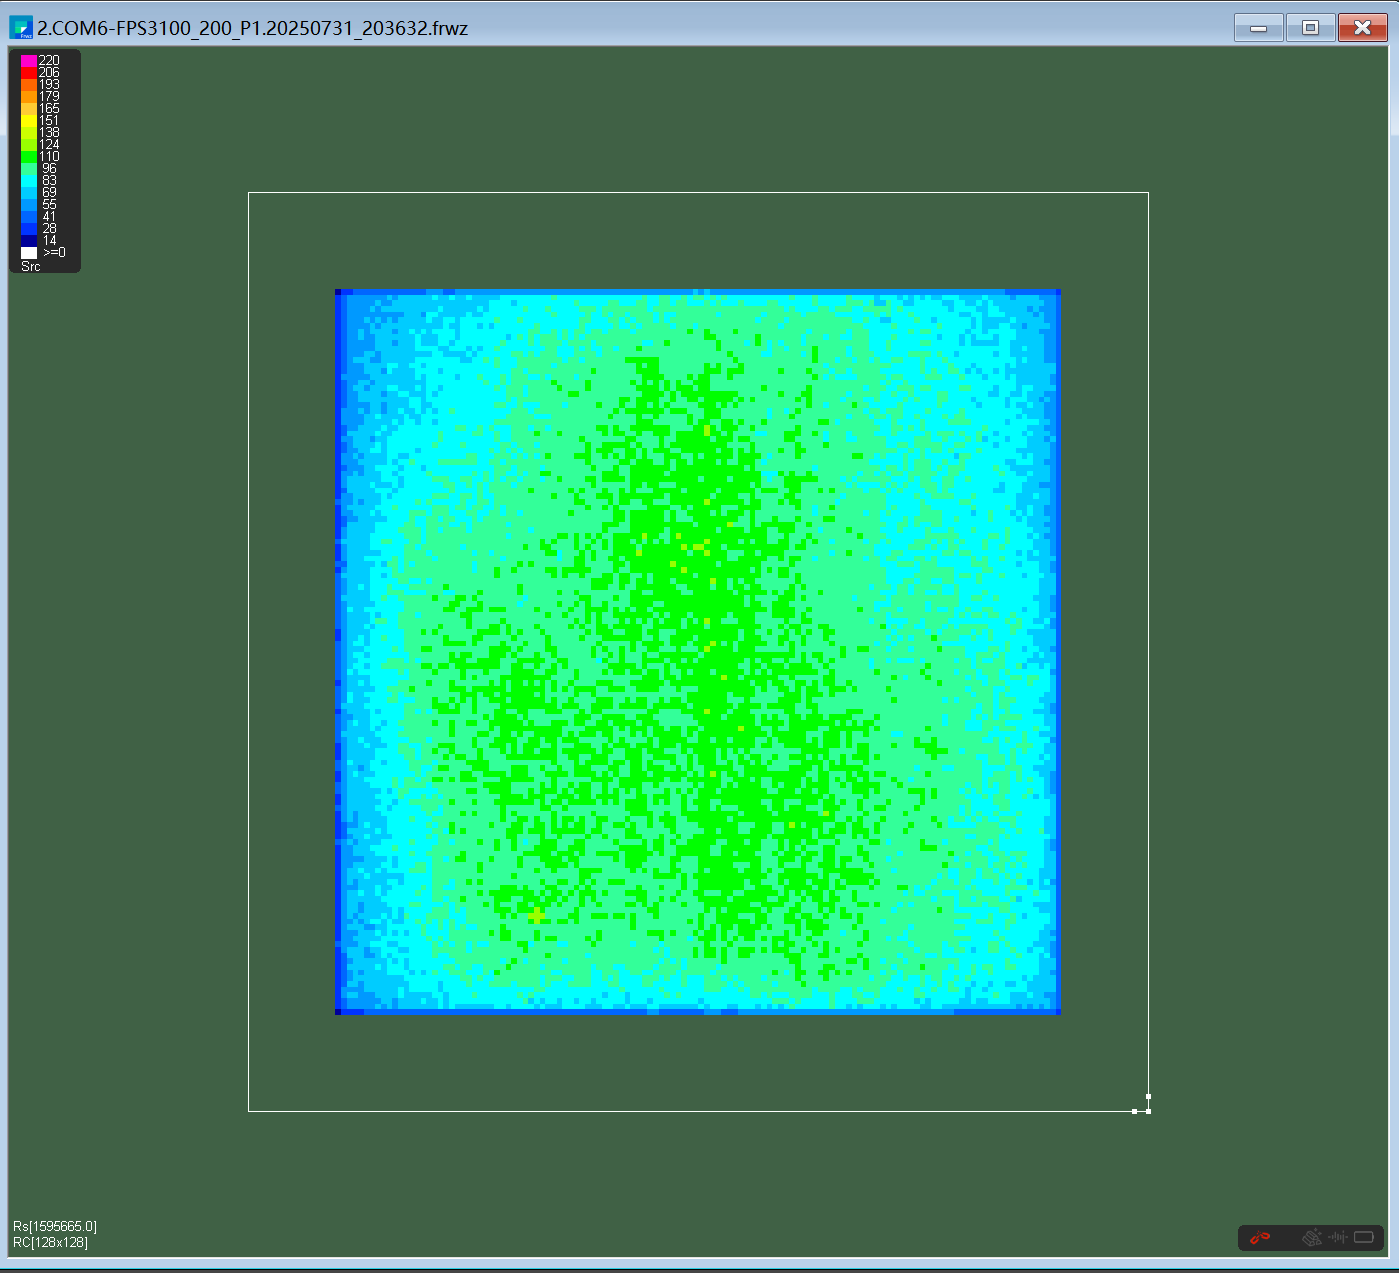Click the battery level status icon
Image resolution: width=1399 pixels, height=1273 pixels.
tap(1364, 1238)
